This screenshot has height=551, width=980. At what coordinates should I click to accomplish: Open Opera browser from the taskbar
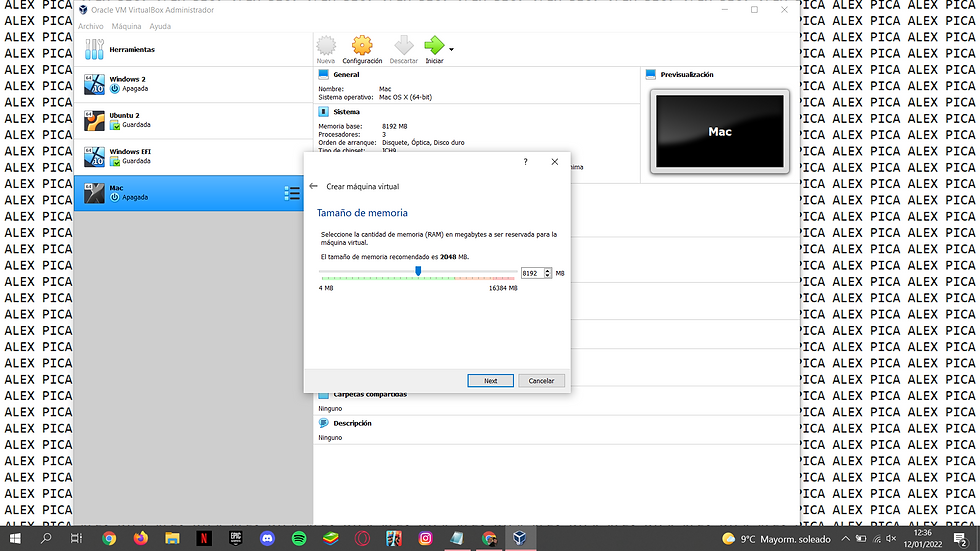pos(362,539)
